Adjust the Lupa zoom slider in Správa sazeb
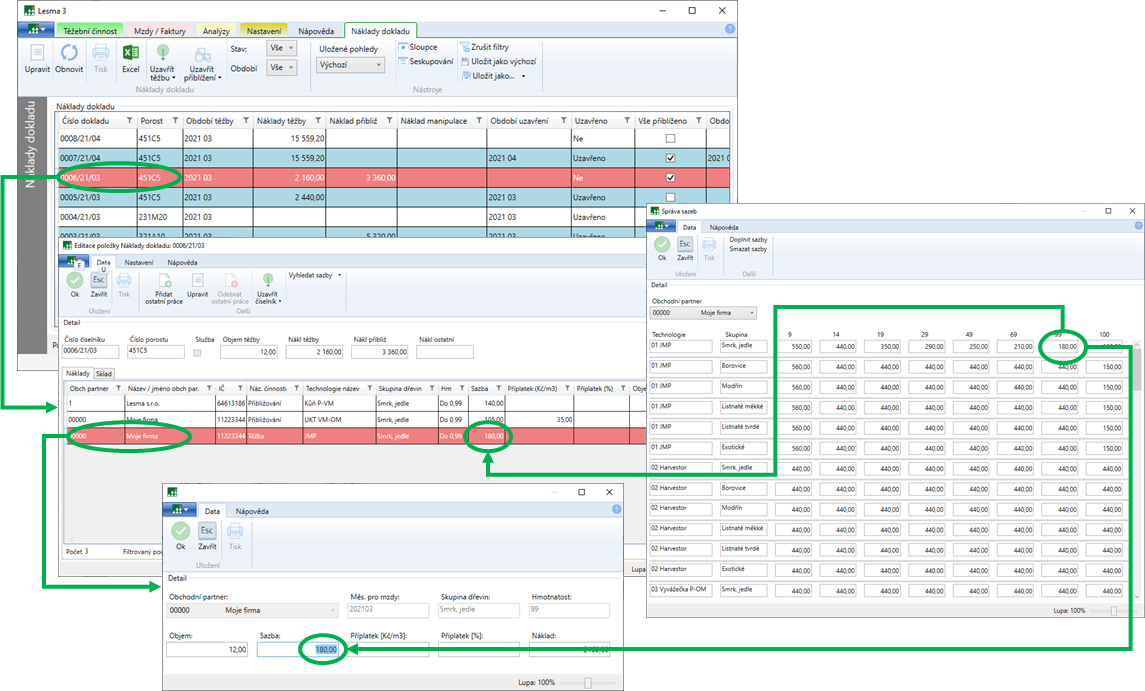Viewport: 1145px width, 691px height. pos(1114,610)
